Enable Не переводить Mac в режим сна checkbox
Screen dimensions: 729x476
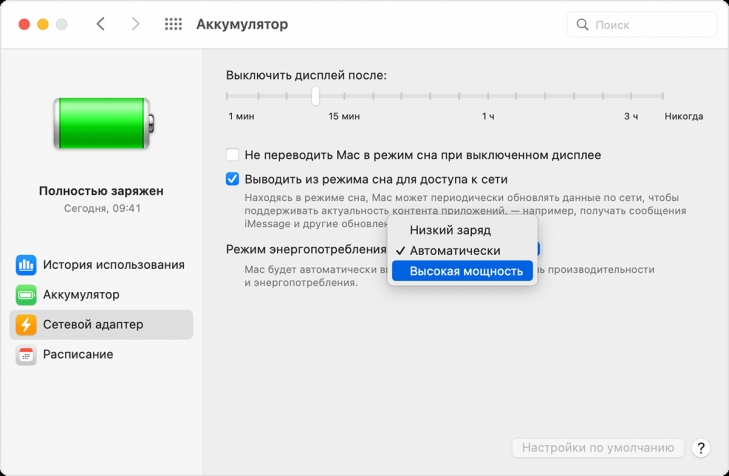point(233,156)
